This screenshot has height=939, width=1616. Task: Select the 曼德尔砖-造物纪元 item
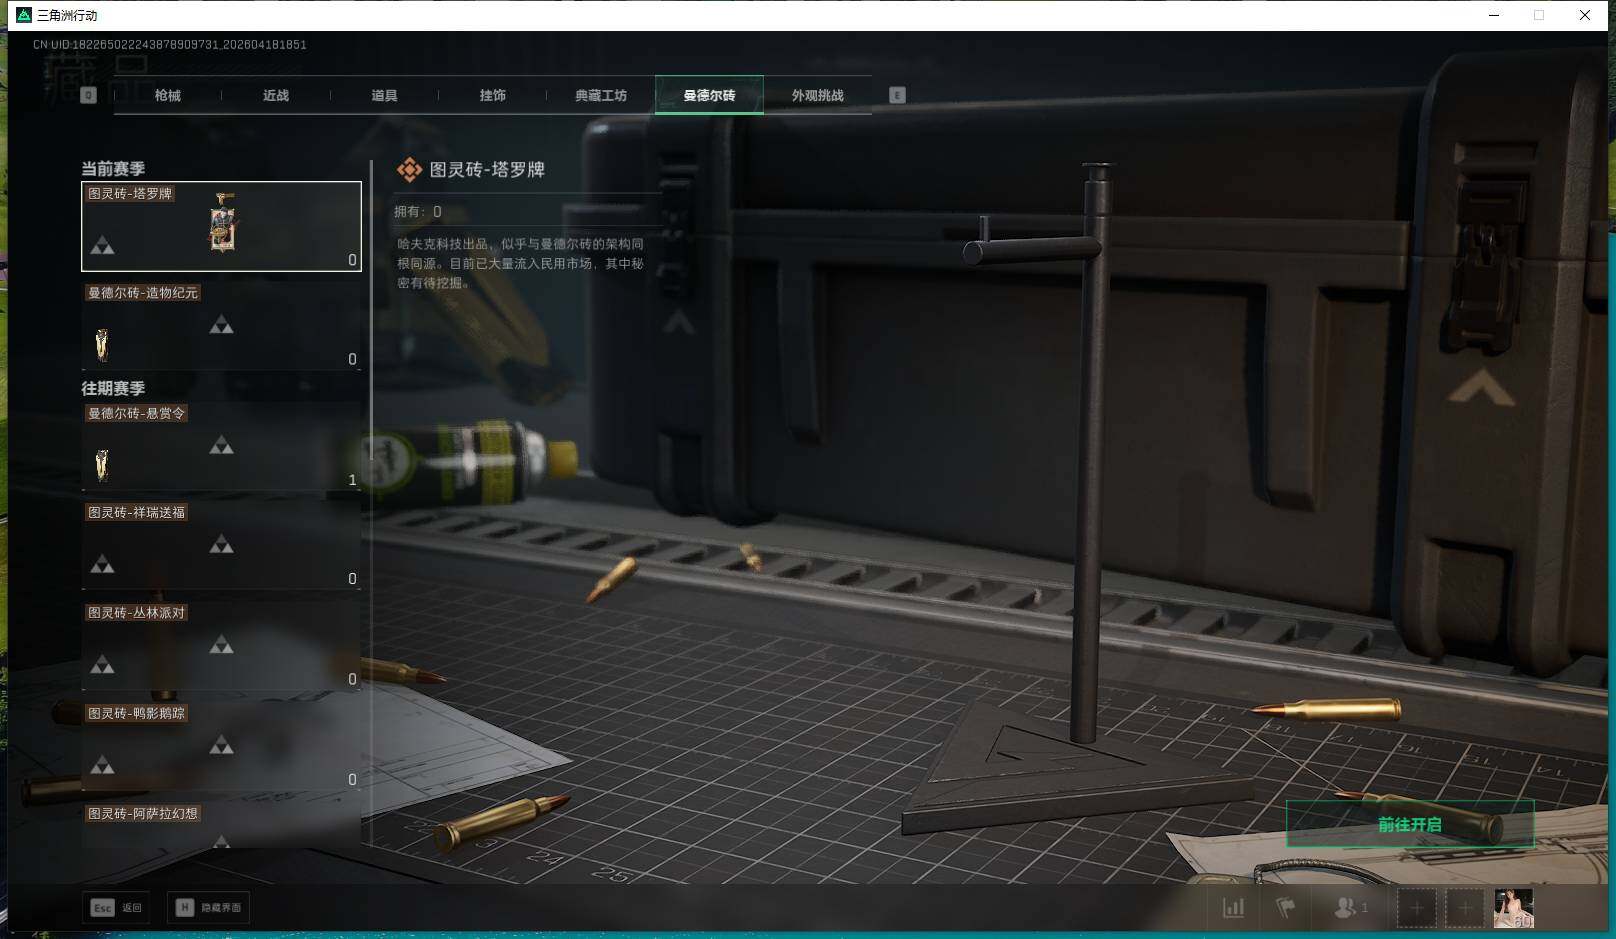(221, 327)
